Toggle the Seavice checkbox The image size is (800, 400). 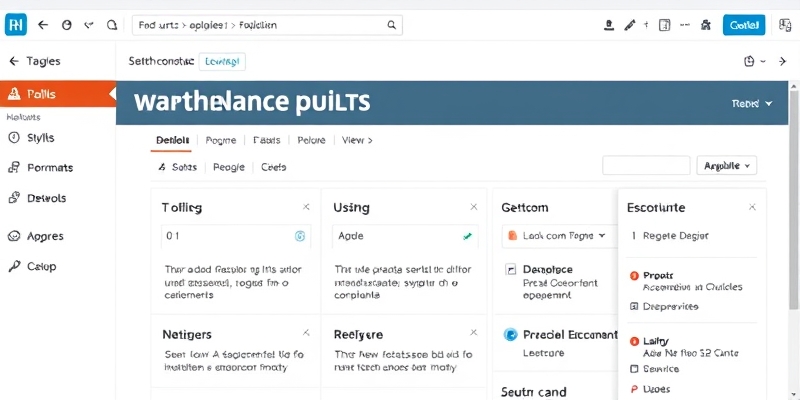pos(634,369)
